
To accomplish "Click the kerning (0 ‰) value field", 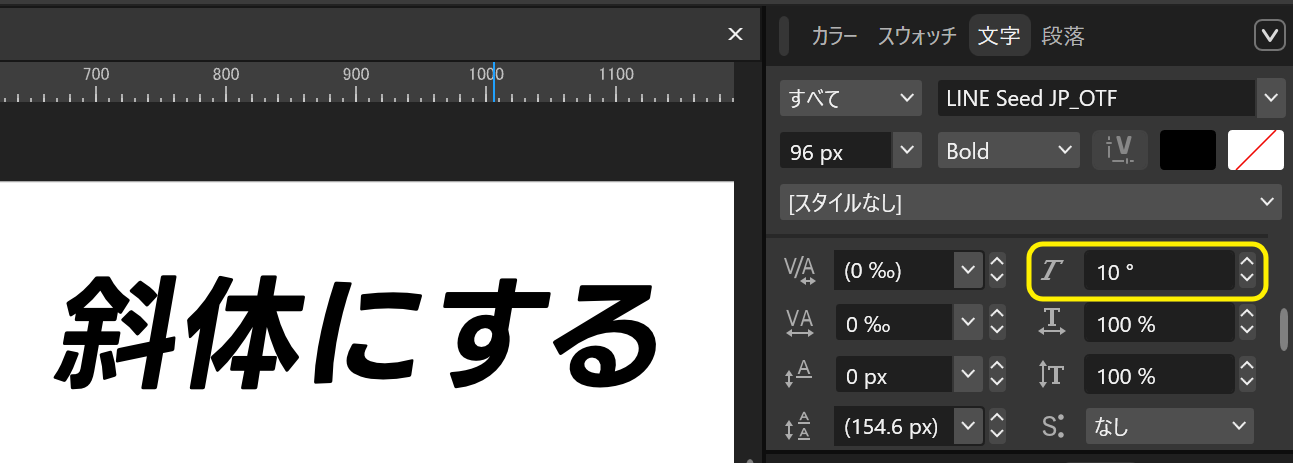I will pyautogui.click(x=894, y=271).
